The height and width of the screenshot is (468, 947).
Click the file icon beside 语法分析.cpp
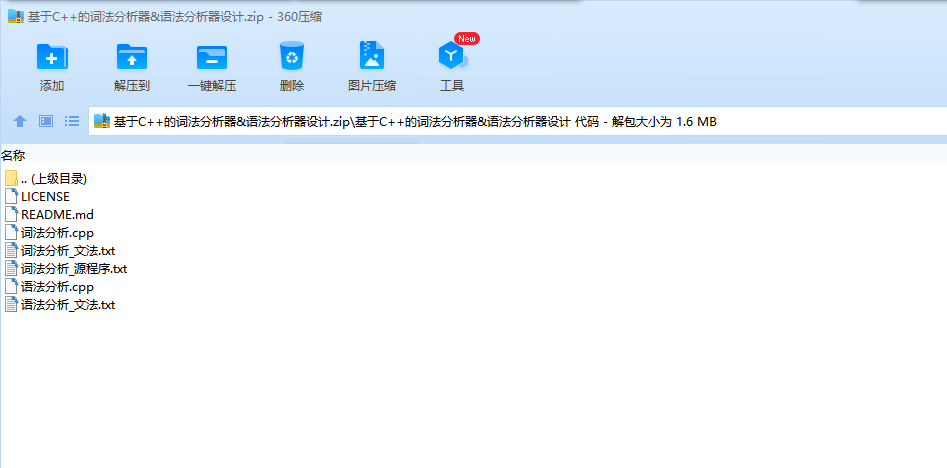11,287
